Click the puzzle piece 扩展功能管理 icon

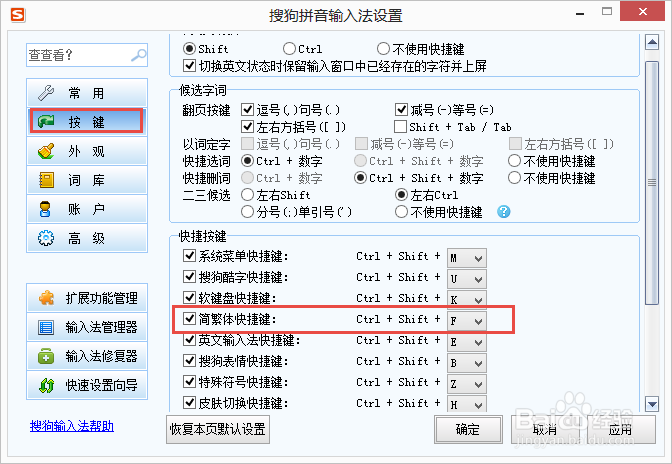coord(46,298)
